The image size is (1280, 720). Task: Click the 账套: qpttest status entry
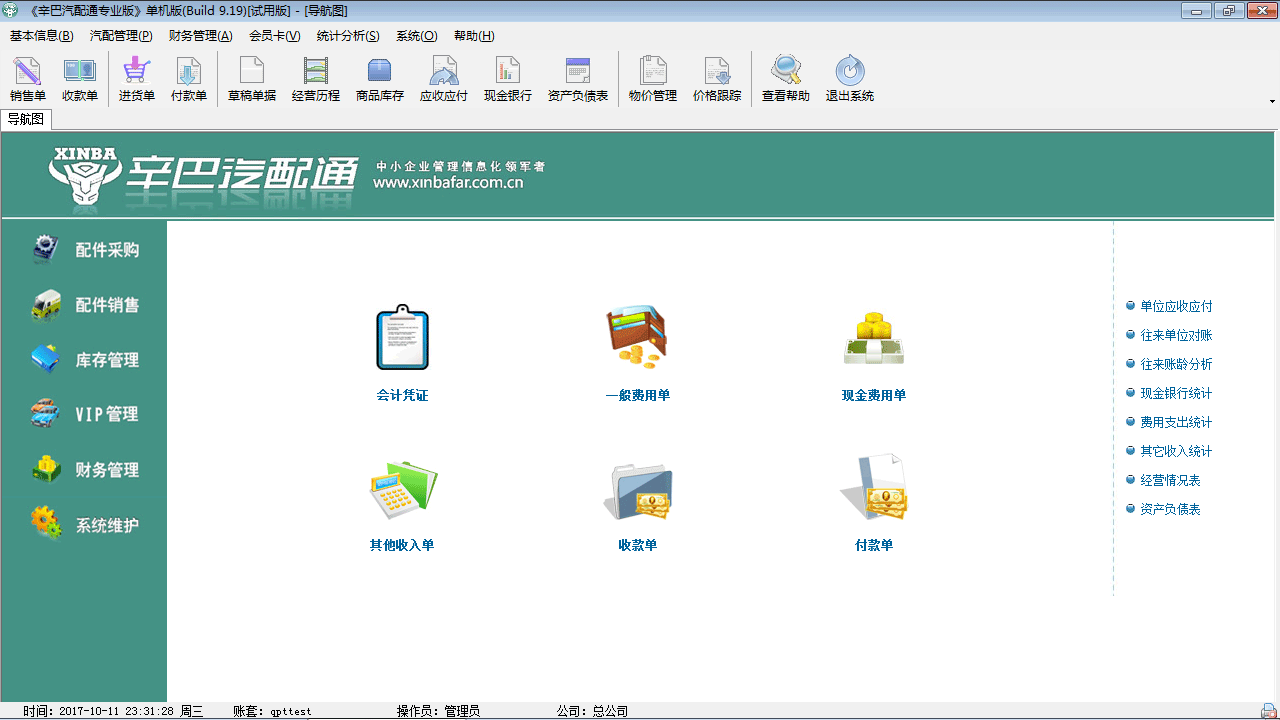click(272, 711)
